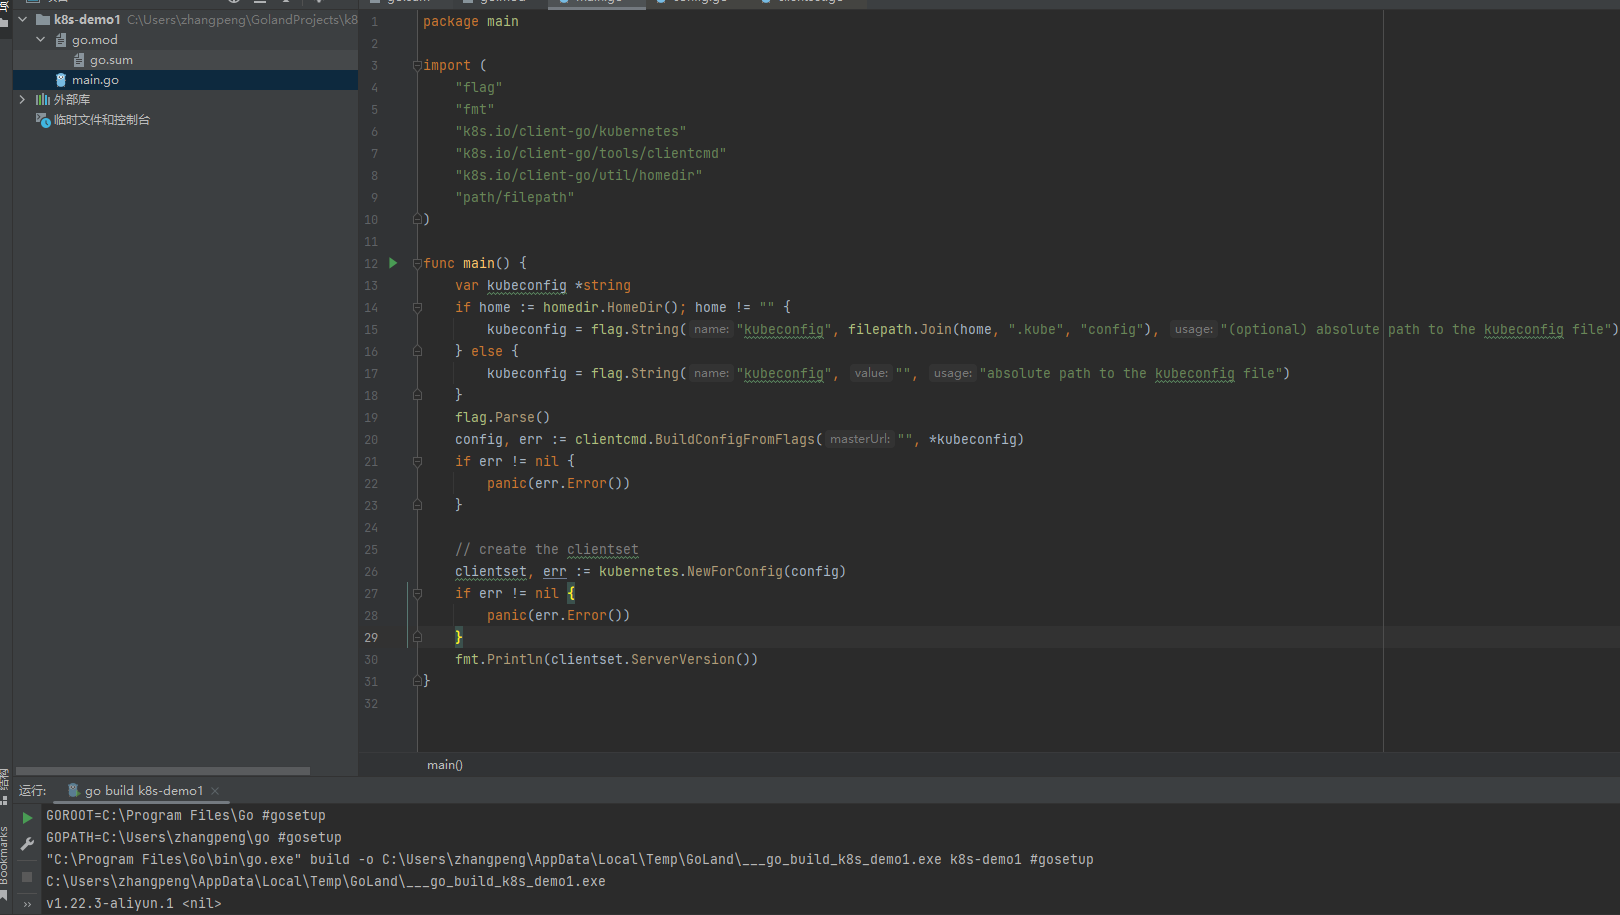Select go.mod in the project tree
Image resolution: width=1620 pixels, height=915 pixels.
pos(185,40)
